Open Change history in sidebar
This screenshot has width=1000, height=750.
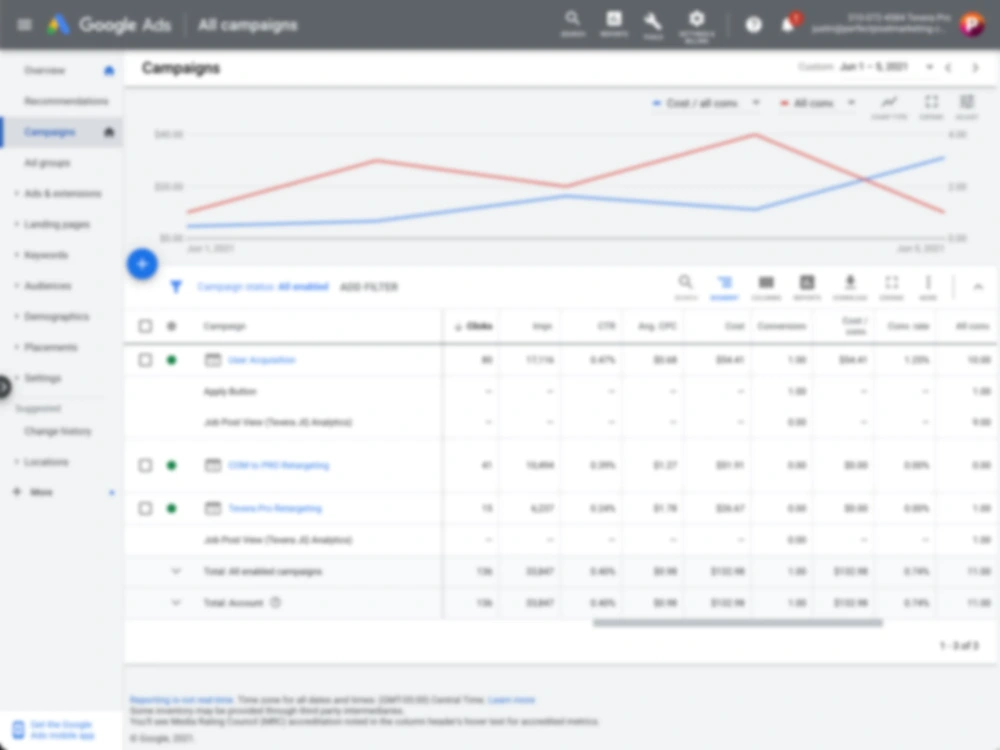pos(57,431)
